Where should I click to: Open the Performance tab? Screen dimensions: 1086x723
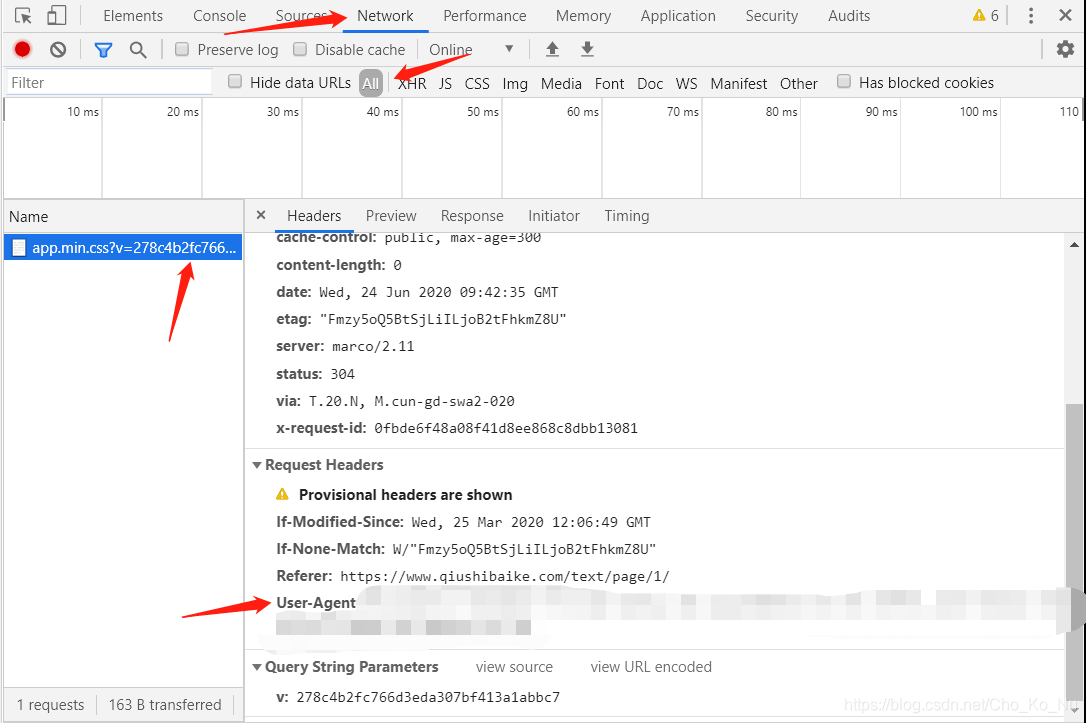485,16
